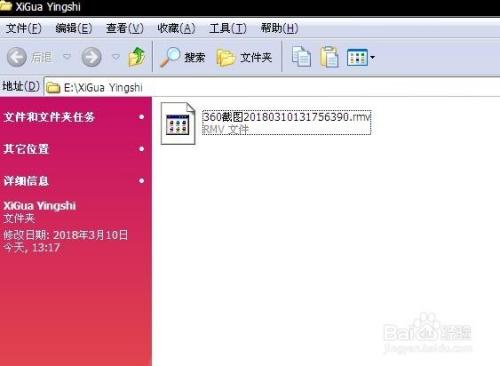
Task: Click the address bar path E:\XiGua Yingshi
Action: 103,88
